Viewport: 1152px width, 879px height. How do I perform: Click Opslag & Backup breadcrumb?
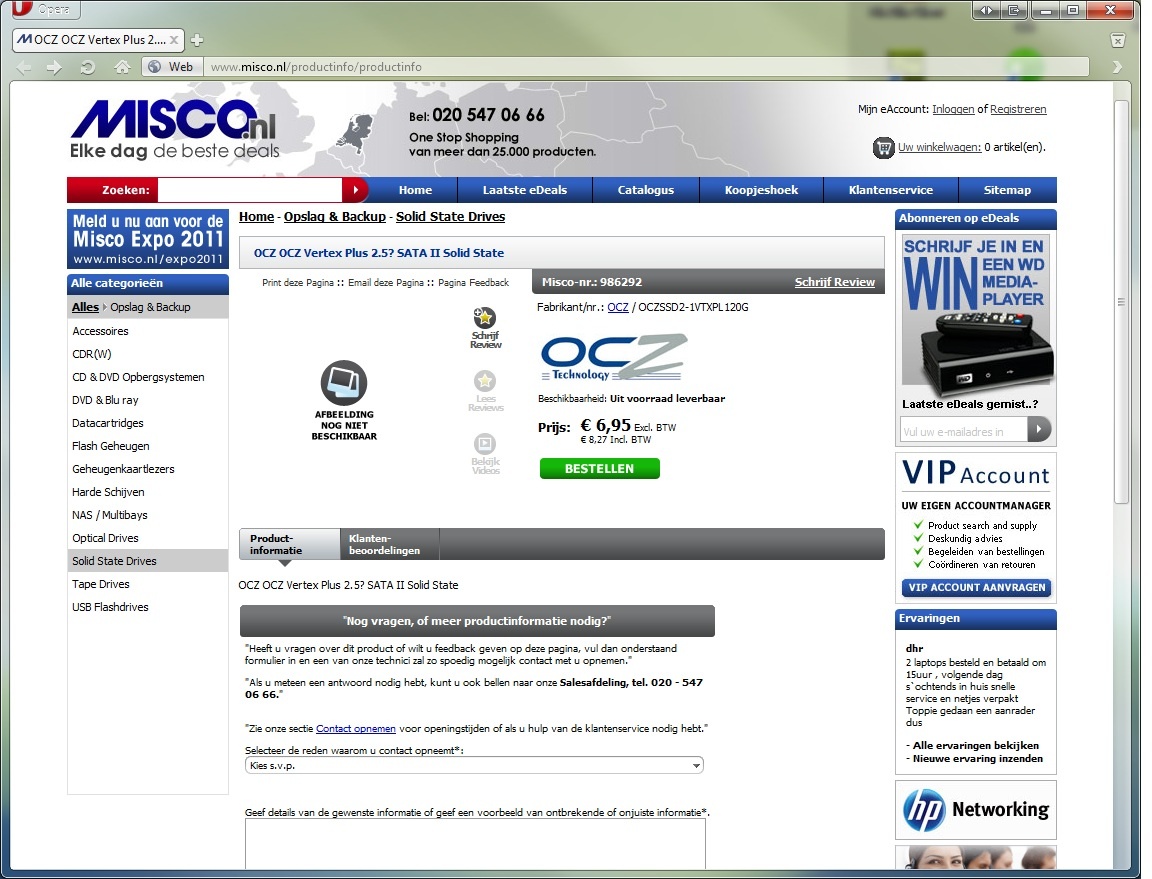click(335, 217)
